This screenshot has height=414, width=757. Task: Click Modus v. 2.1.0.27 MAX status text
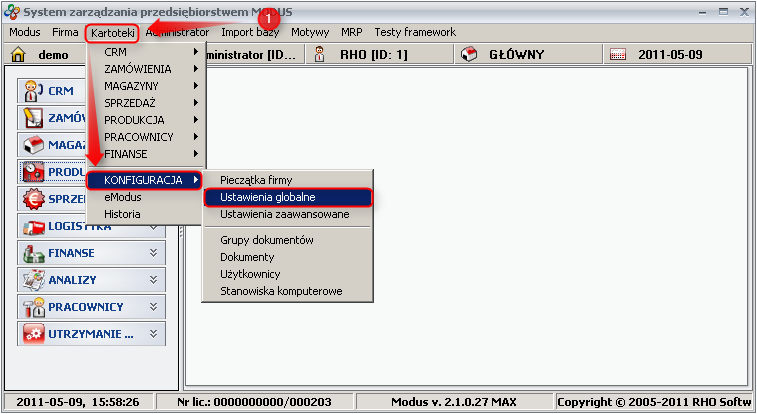(x=454, y=402)
